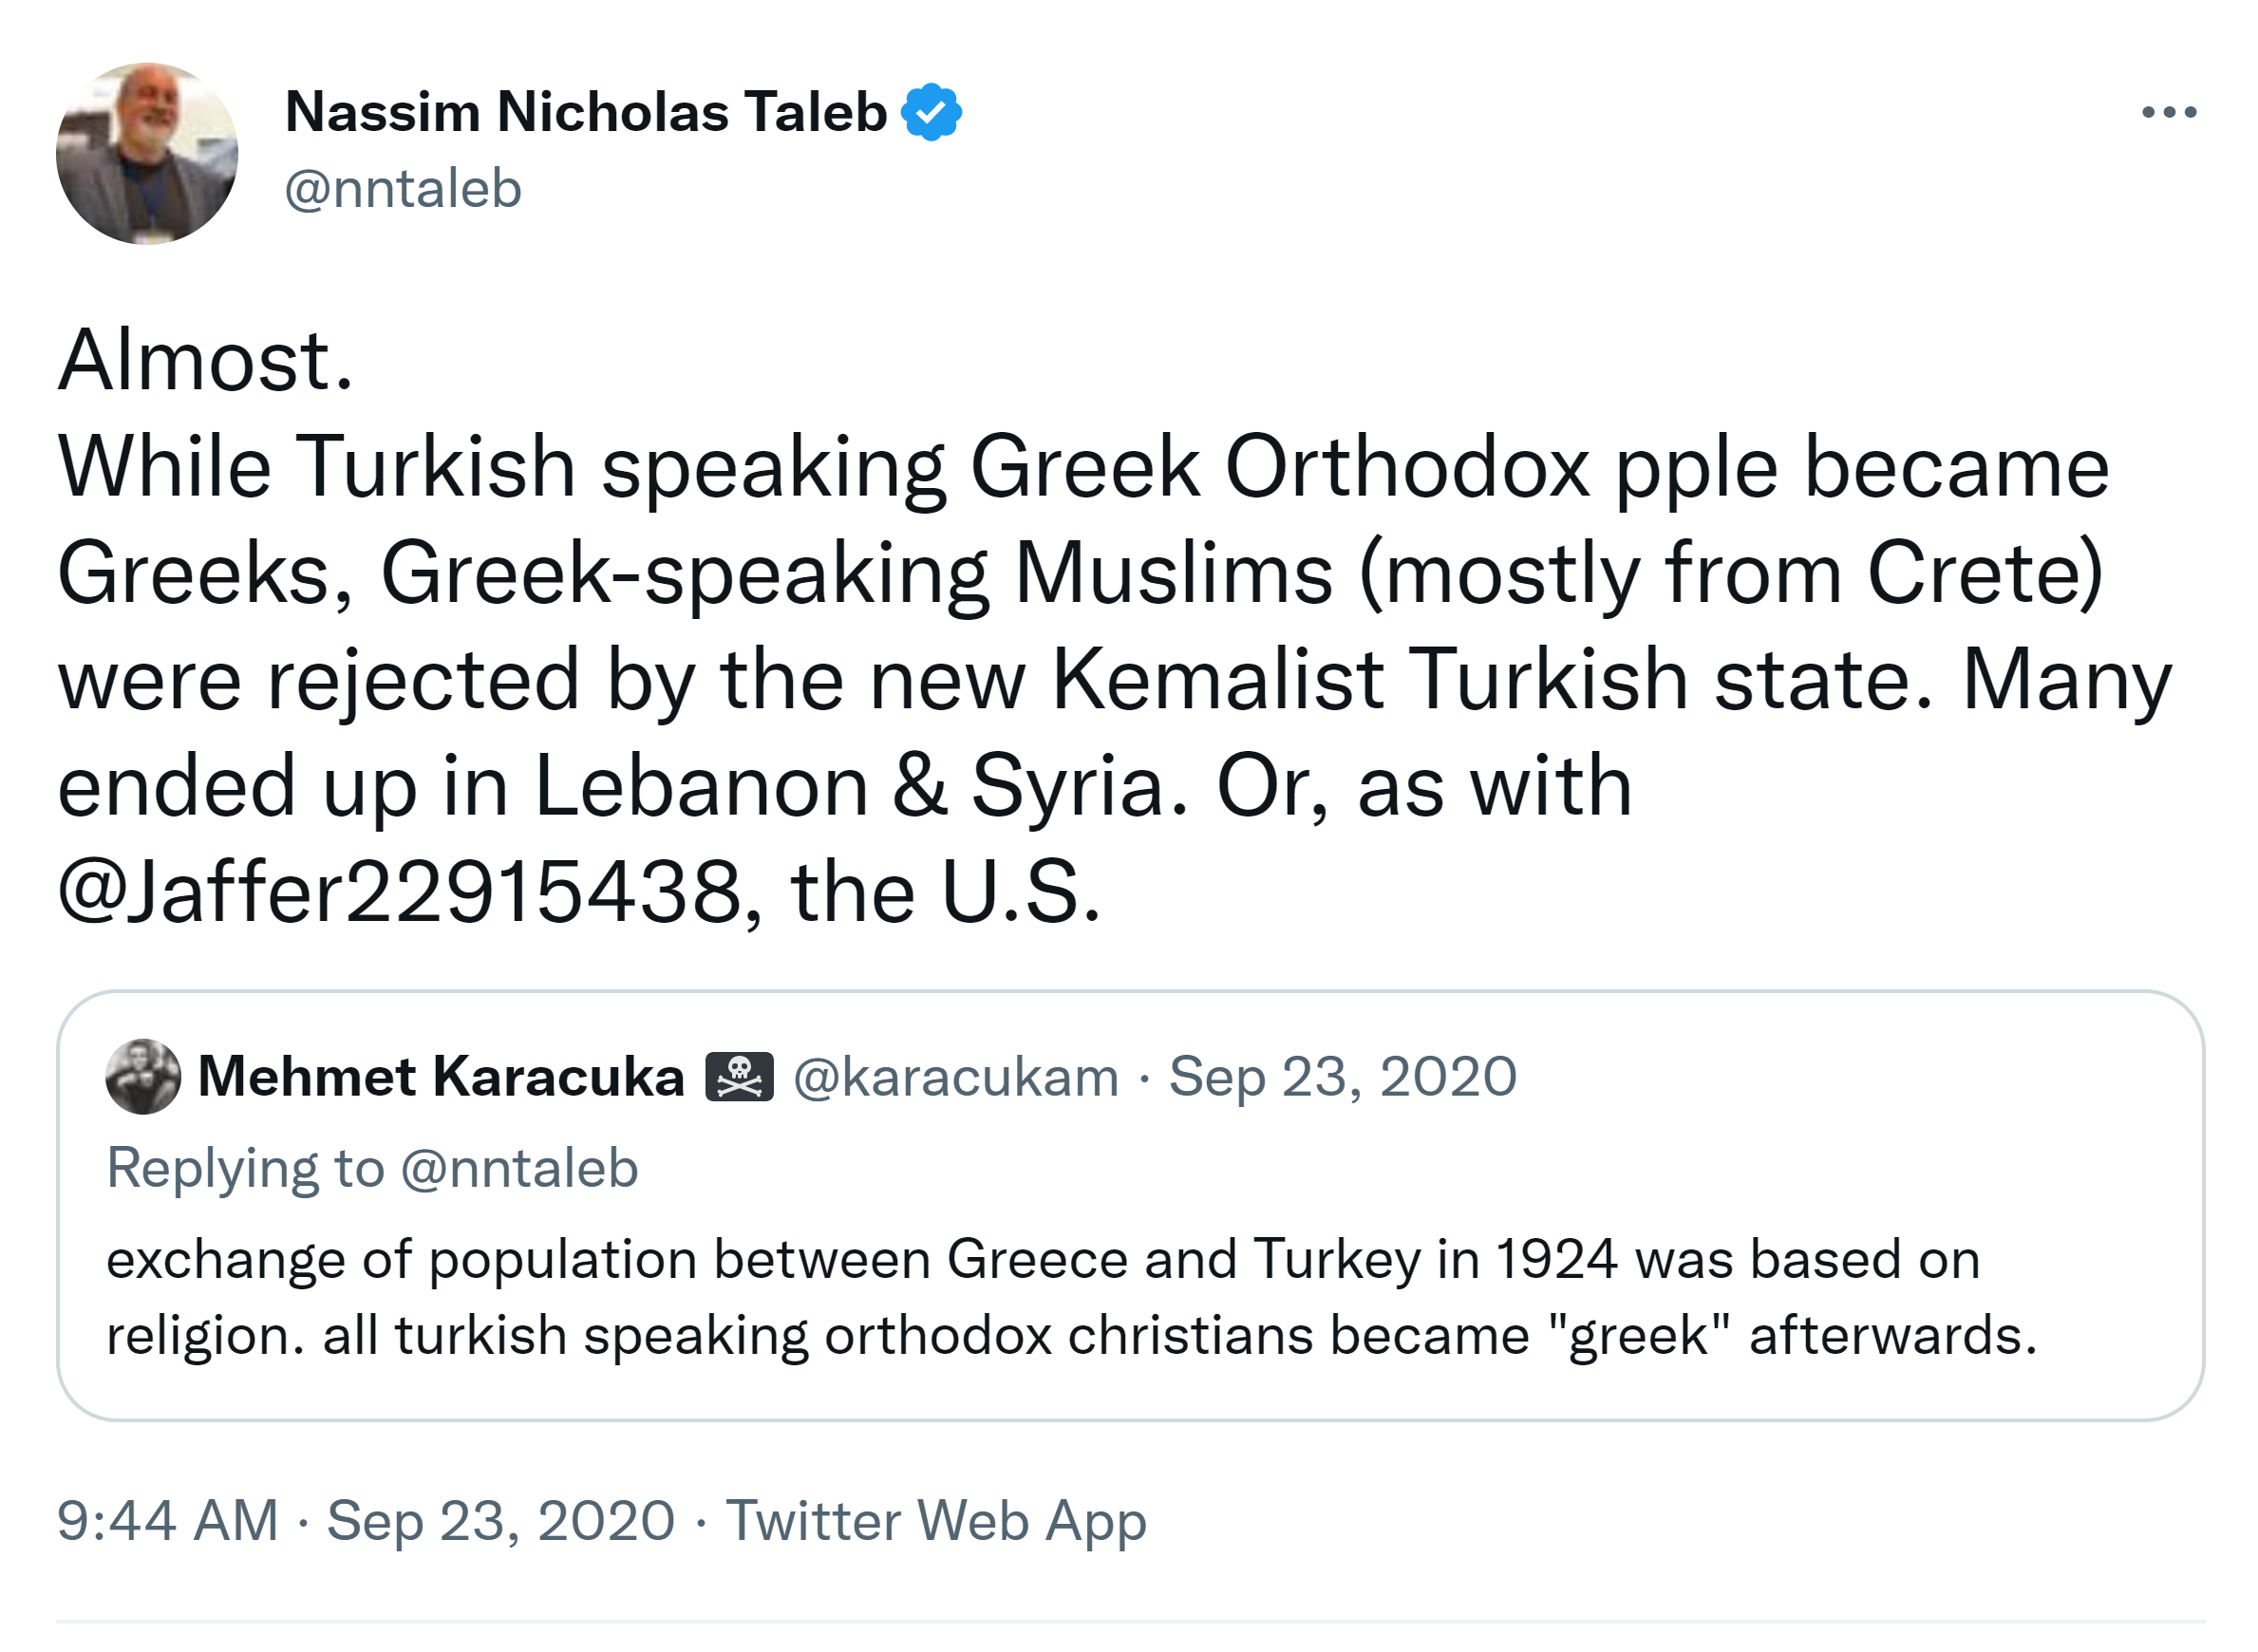The height and width of the screenshot is (1652, 2258).
Task: Open the three-dot more options menu
Action: point(2168,112)
